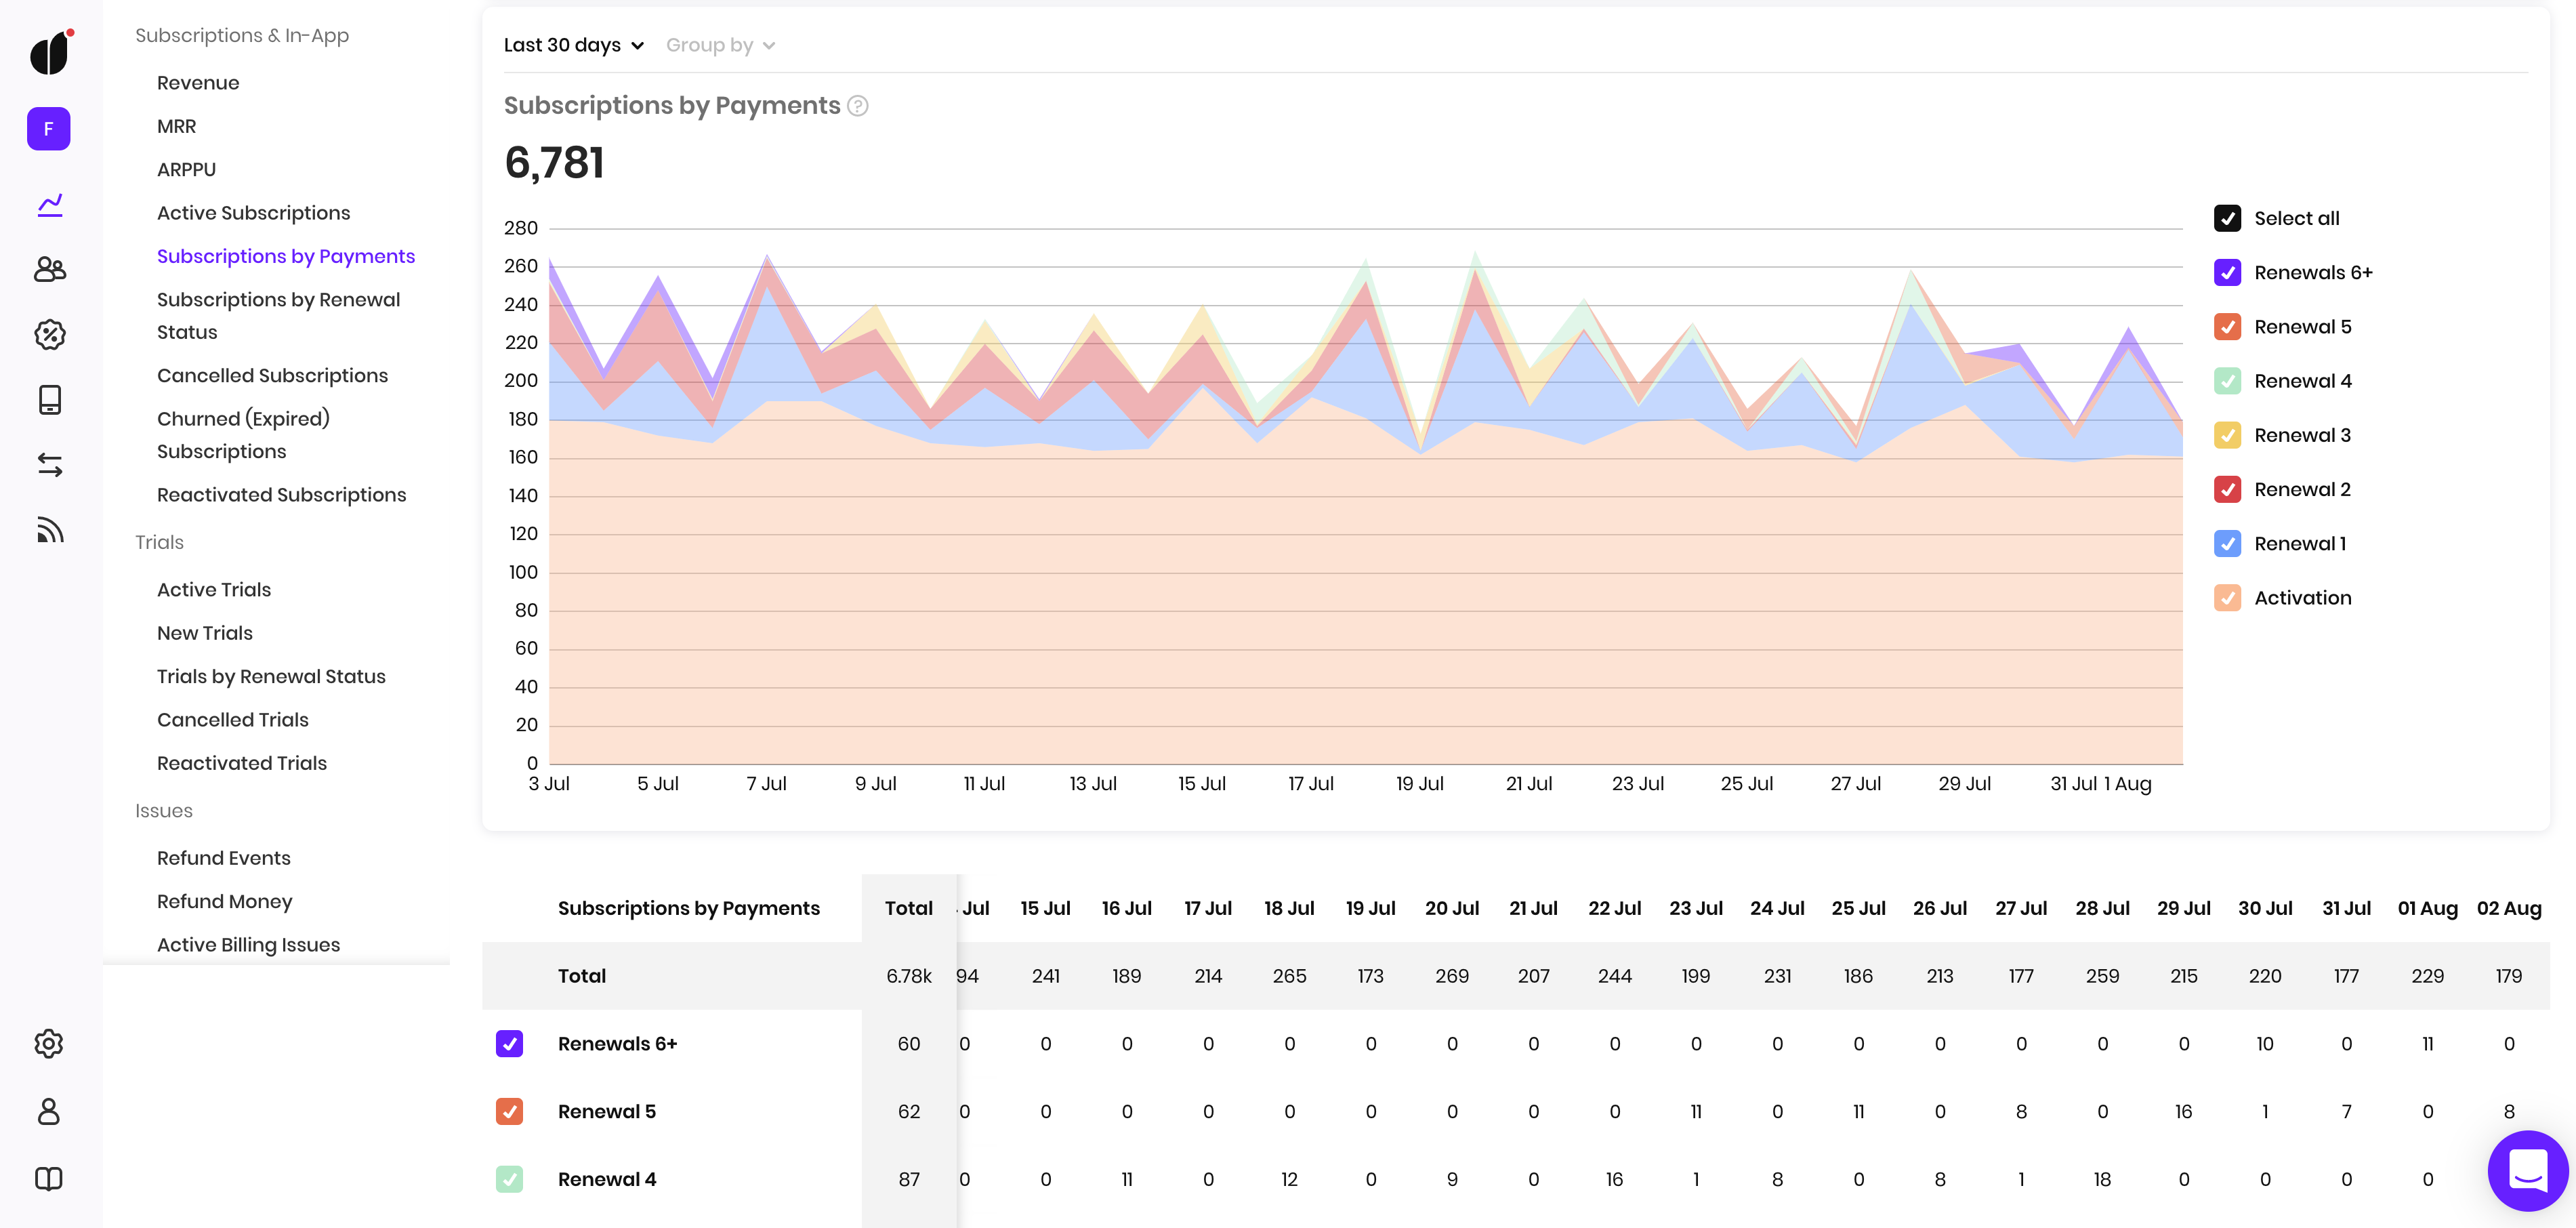The width and height of the screenshot is (2576, 1228).
Task: Uncheck Renewals 6+ in chart legend
Action: 2227,272
